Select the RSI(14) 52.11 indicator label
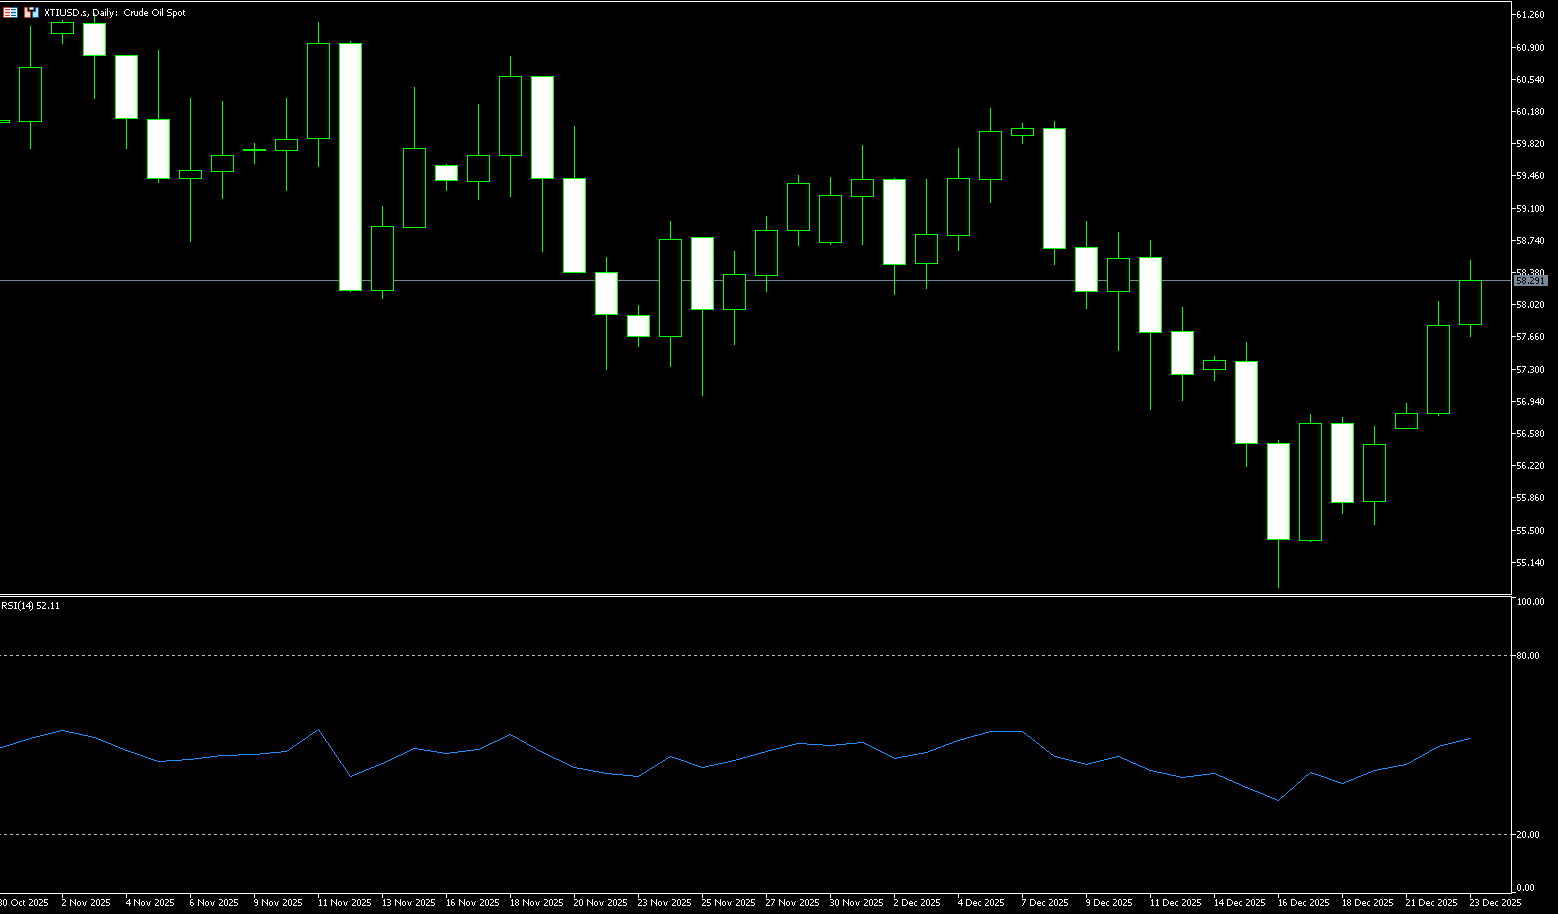Screen dimensions: 1558x914 pyautogui.click(x=30, y=605)
